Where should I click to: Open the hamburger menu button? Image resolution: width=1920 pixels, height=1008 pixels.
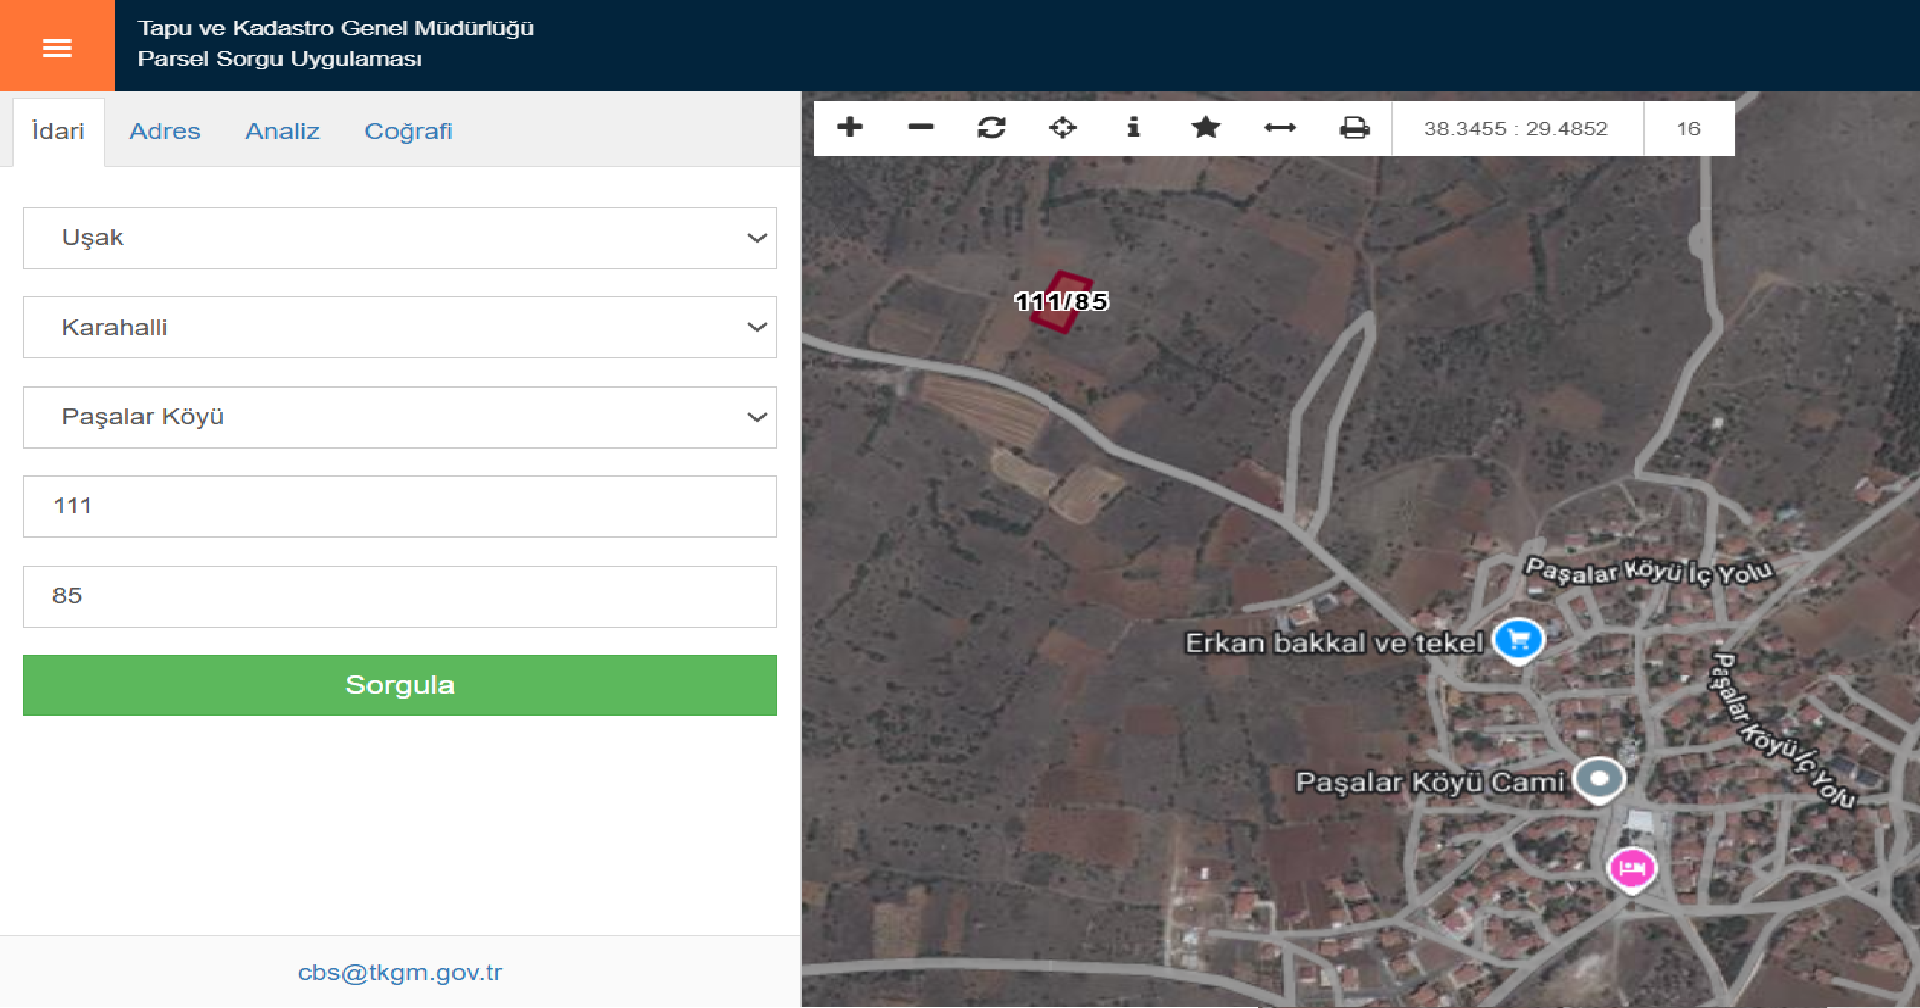click(x=57, y=46)
